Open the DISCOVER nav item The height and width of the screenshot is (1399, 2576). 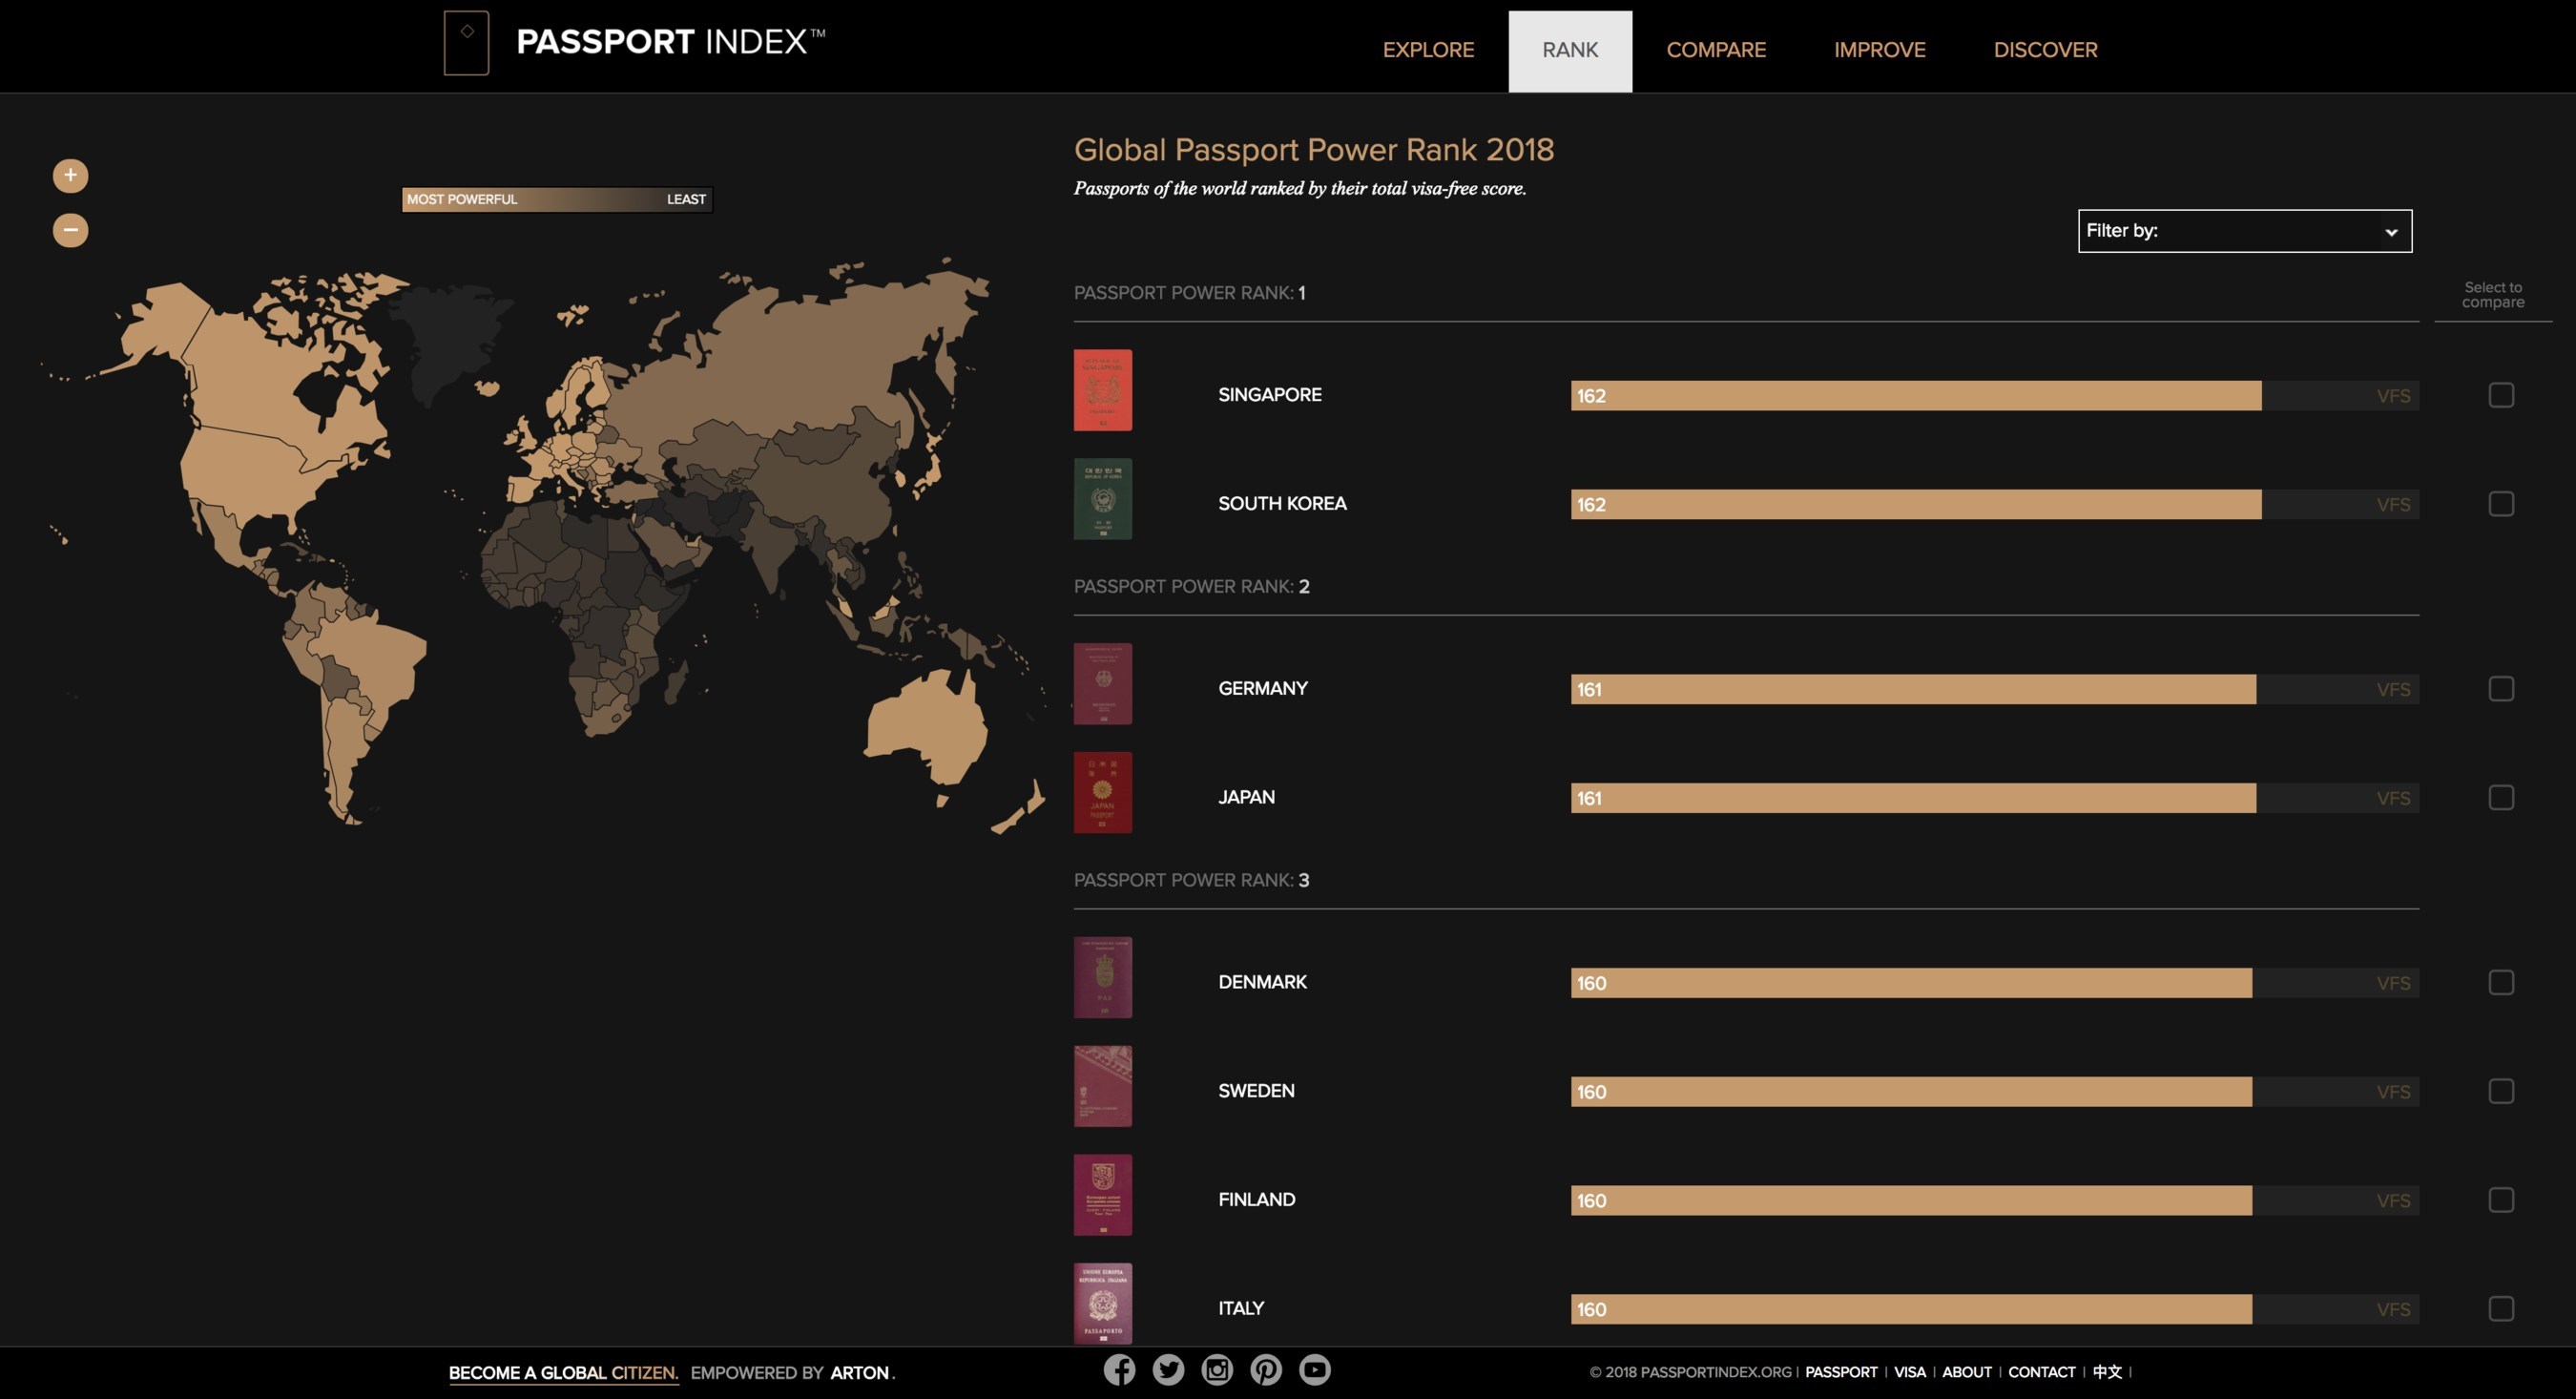click(x=2046, y=50)
